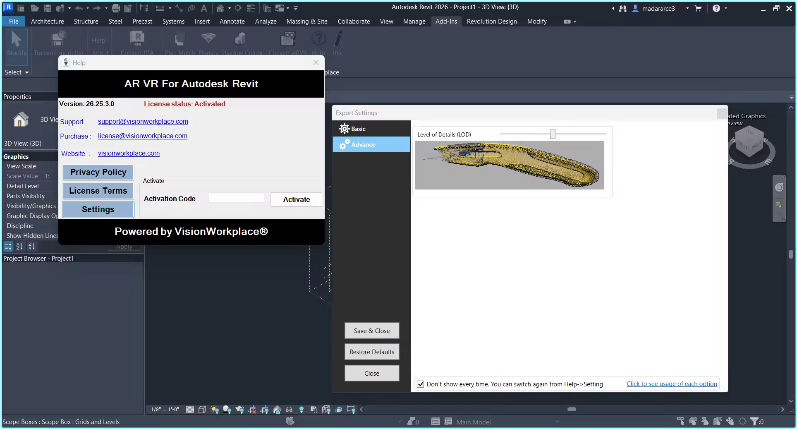Open the 3D view dropdown arrow in quick access toolbar
797x429 pixels.
229,8
